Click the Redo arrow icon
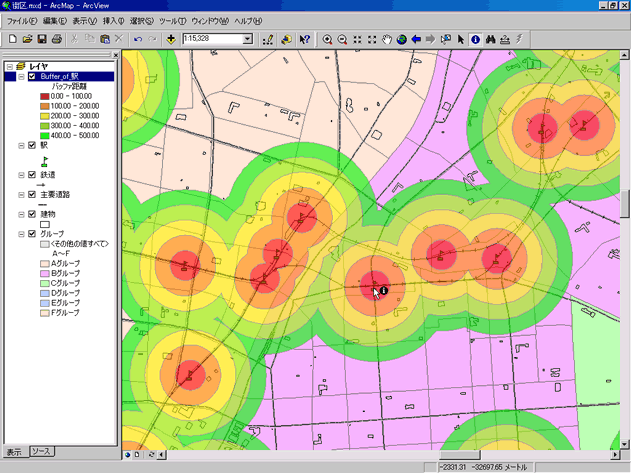This screenshot has height=473, width=631. [152, 39]
